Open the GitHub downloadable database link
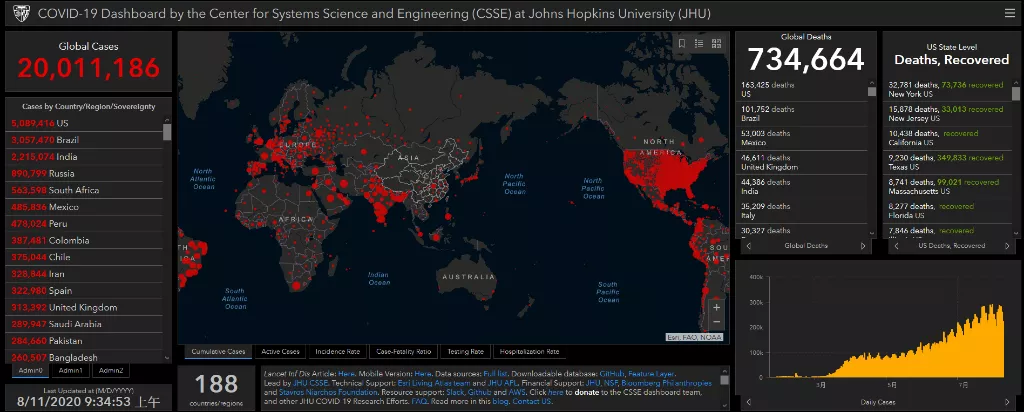 tap(612, 373)
